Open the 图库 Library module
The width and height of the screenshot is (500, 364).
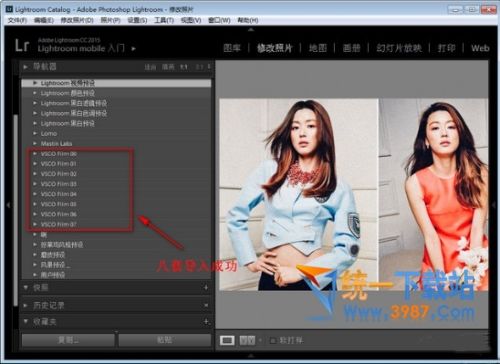click(232, 48)
